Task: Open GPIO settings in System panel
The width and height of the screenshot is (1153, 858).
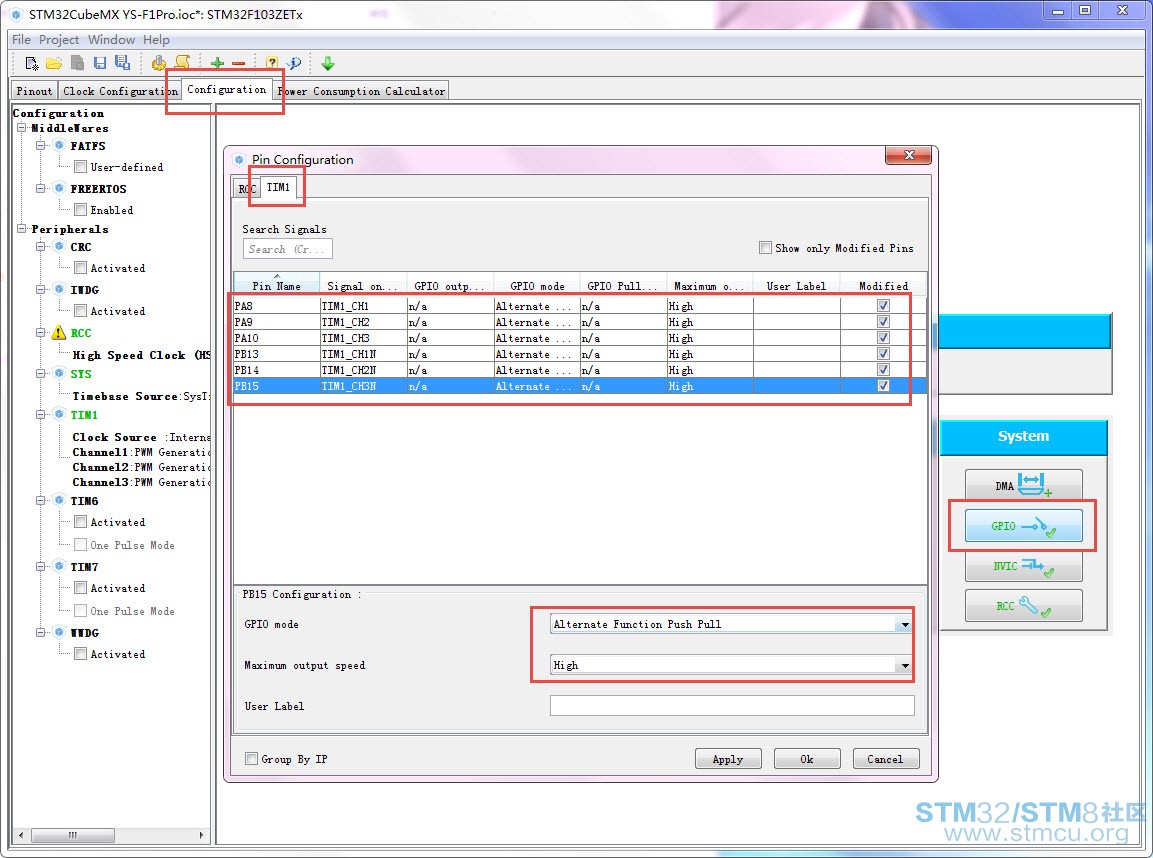Action: 1023,525
